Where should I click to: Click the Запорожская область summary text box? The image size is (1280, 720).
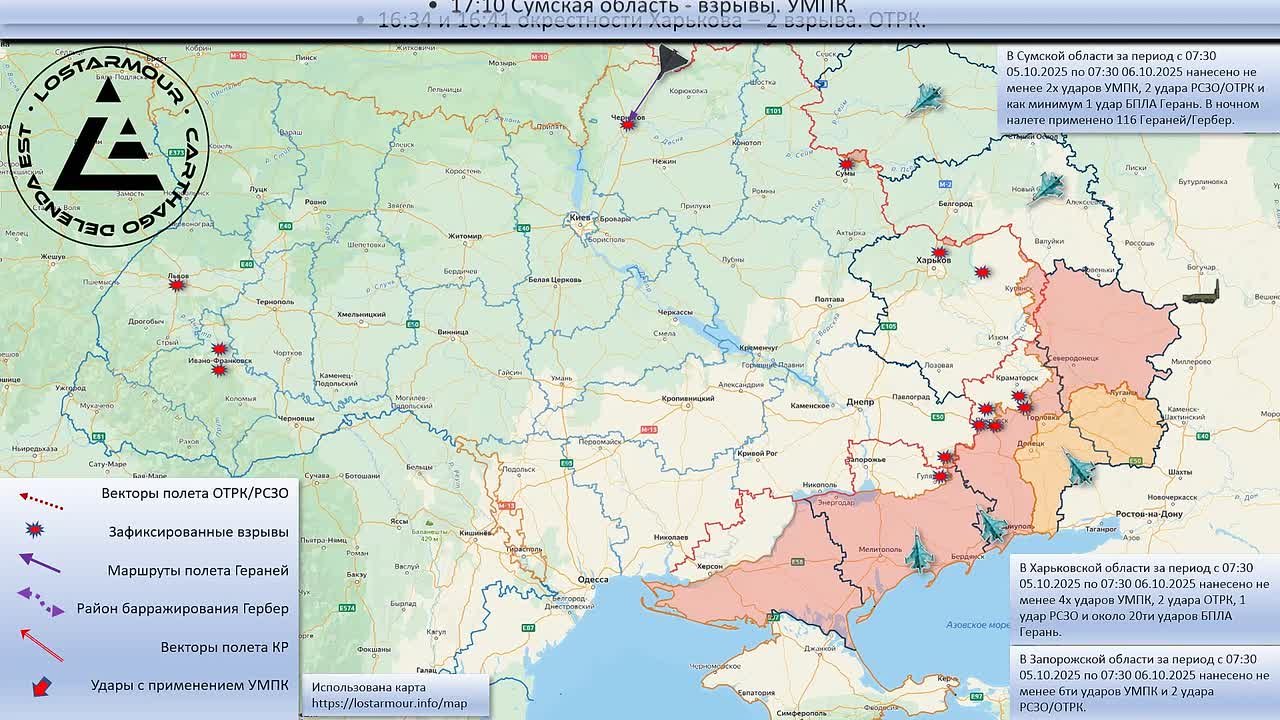1143,683
